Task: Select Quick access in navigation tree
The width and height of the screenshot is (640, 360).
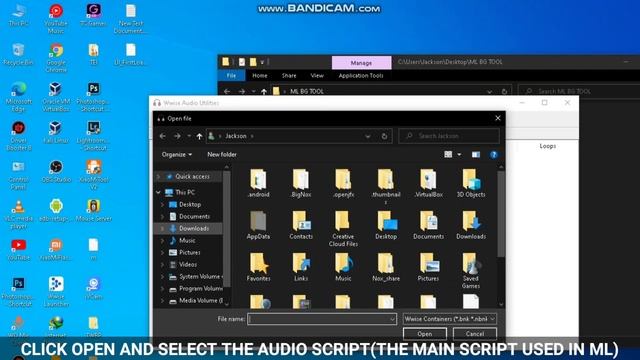Action: (192, 177)
